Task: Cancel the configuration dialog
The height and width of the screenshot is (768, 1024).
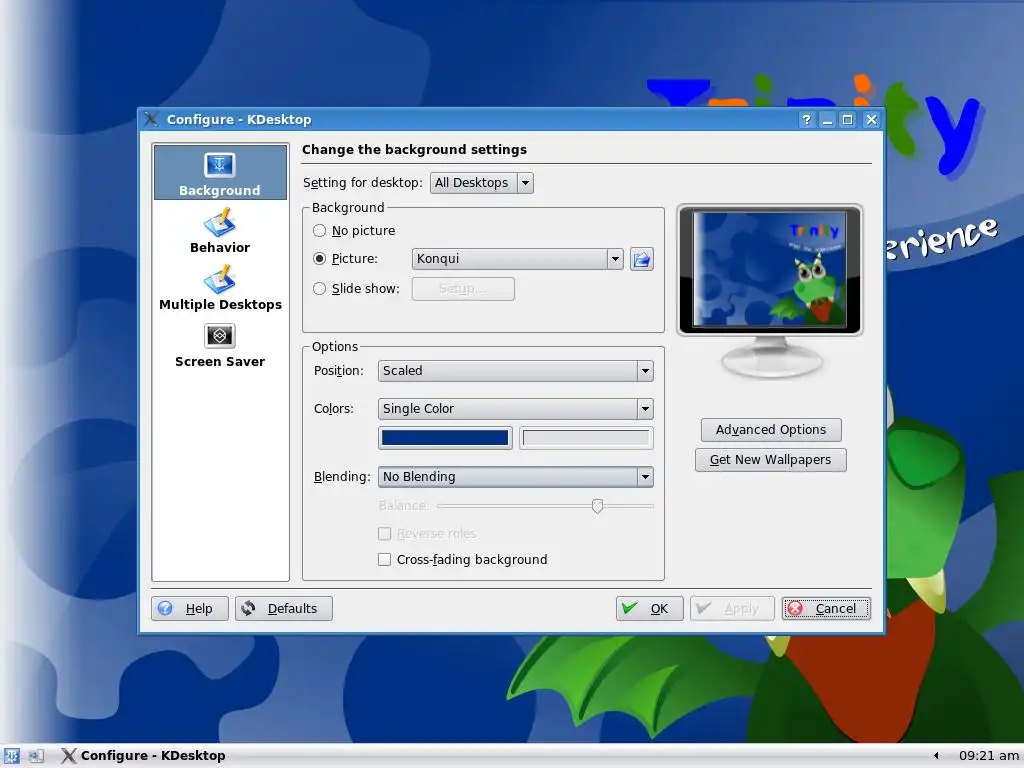Action: click(826, 609)
